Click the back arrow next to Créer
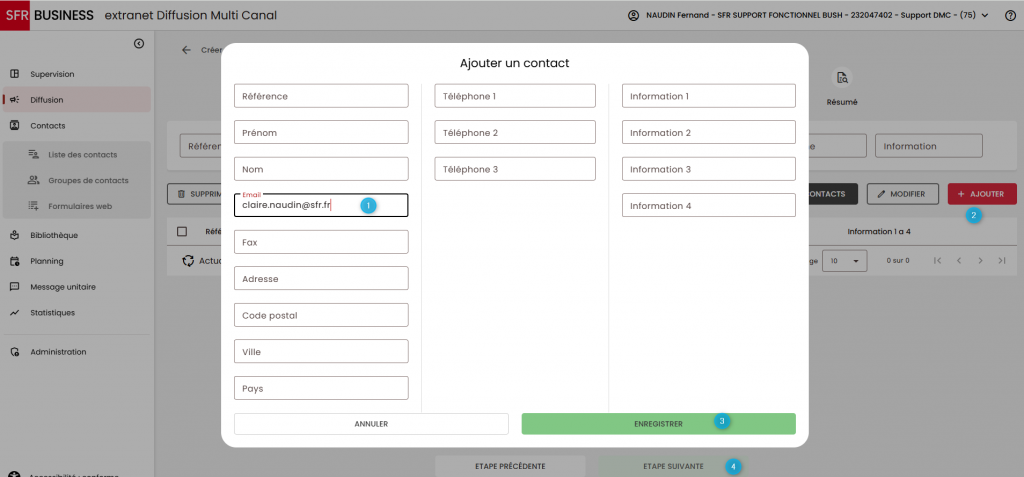Screen dimensions: 1024x477 187,50
